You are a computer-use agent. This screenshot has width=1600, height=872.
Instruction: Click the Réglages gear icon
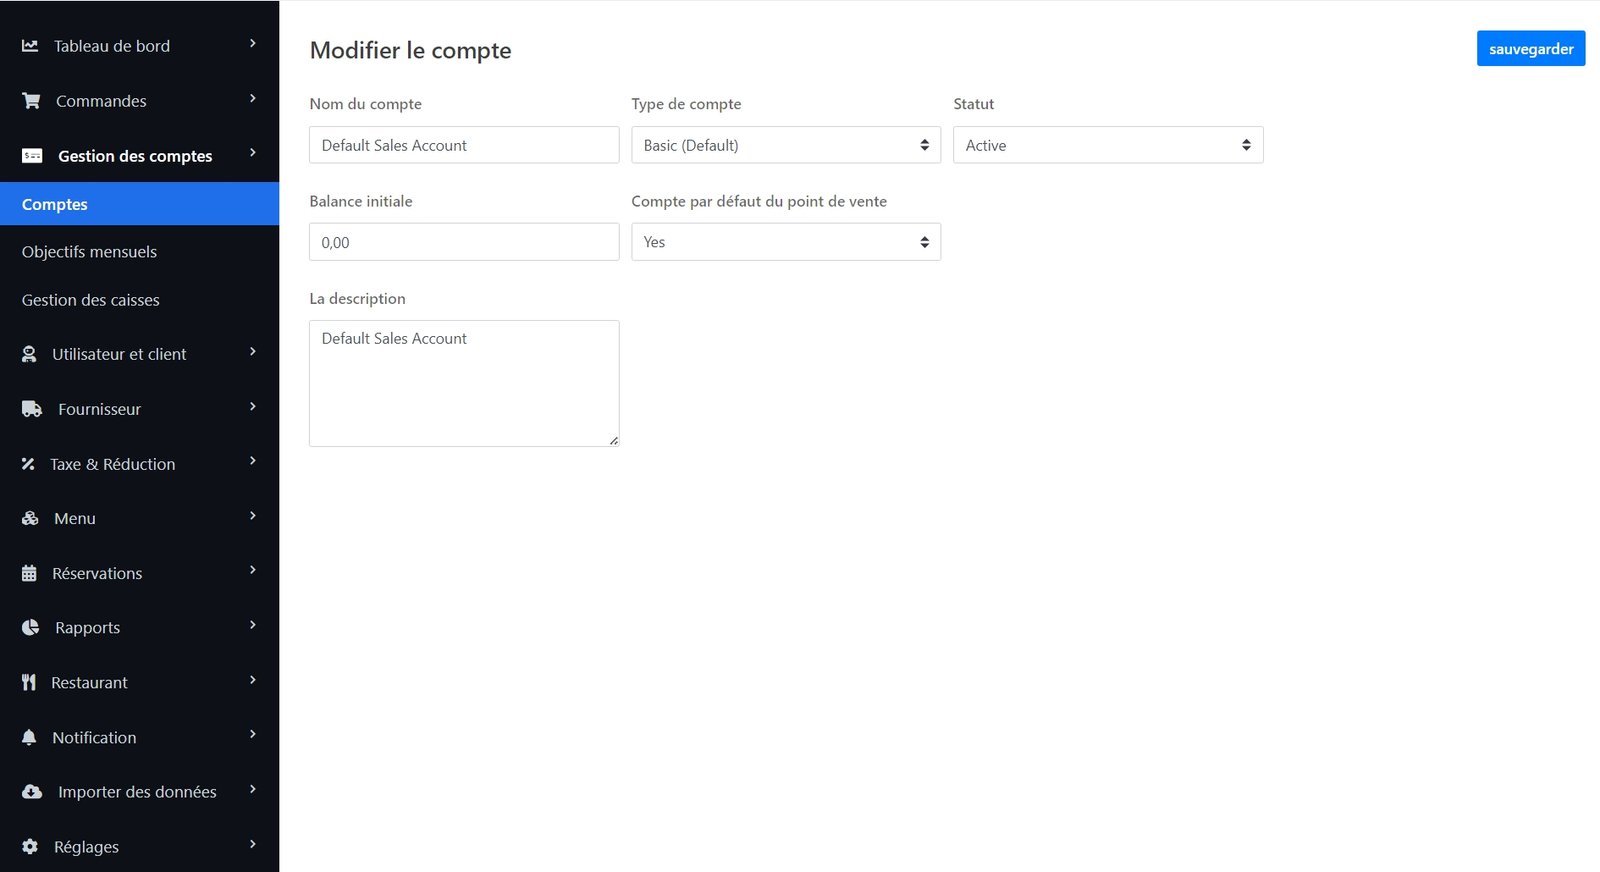[30, 847]
